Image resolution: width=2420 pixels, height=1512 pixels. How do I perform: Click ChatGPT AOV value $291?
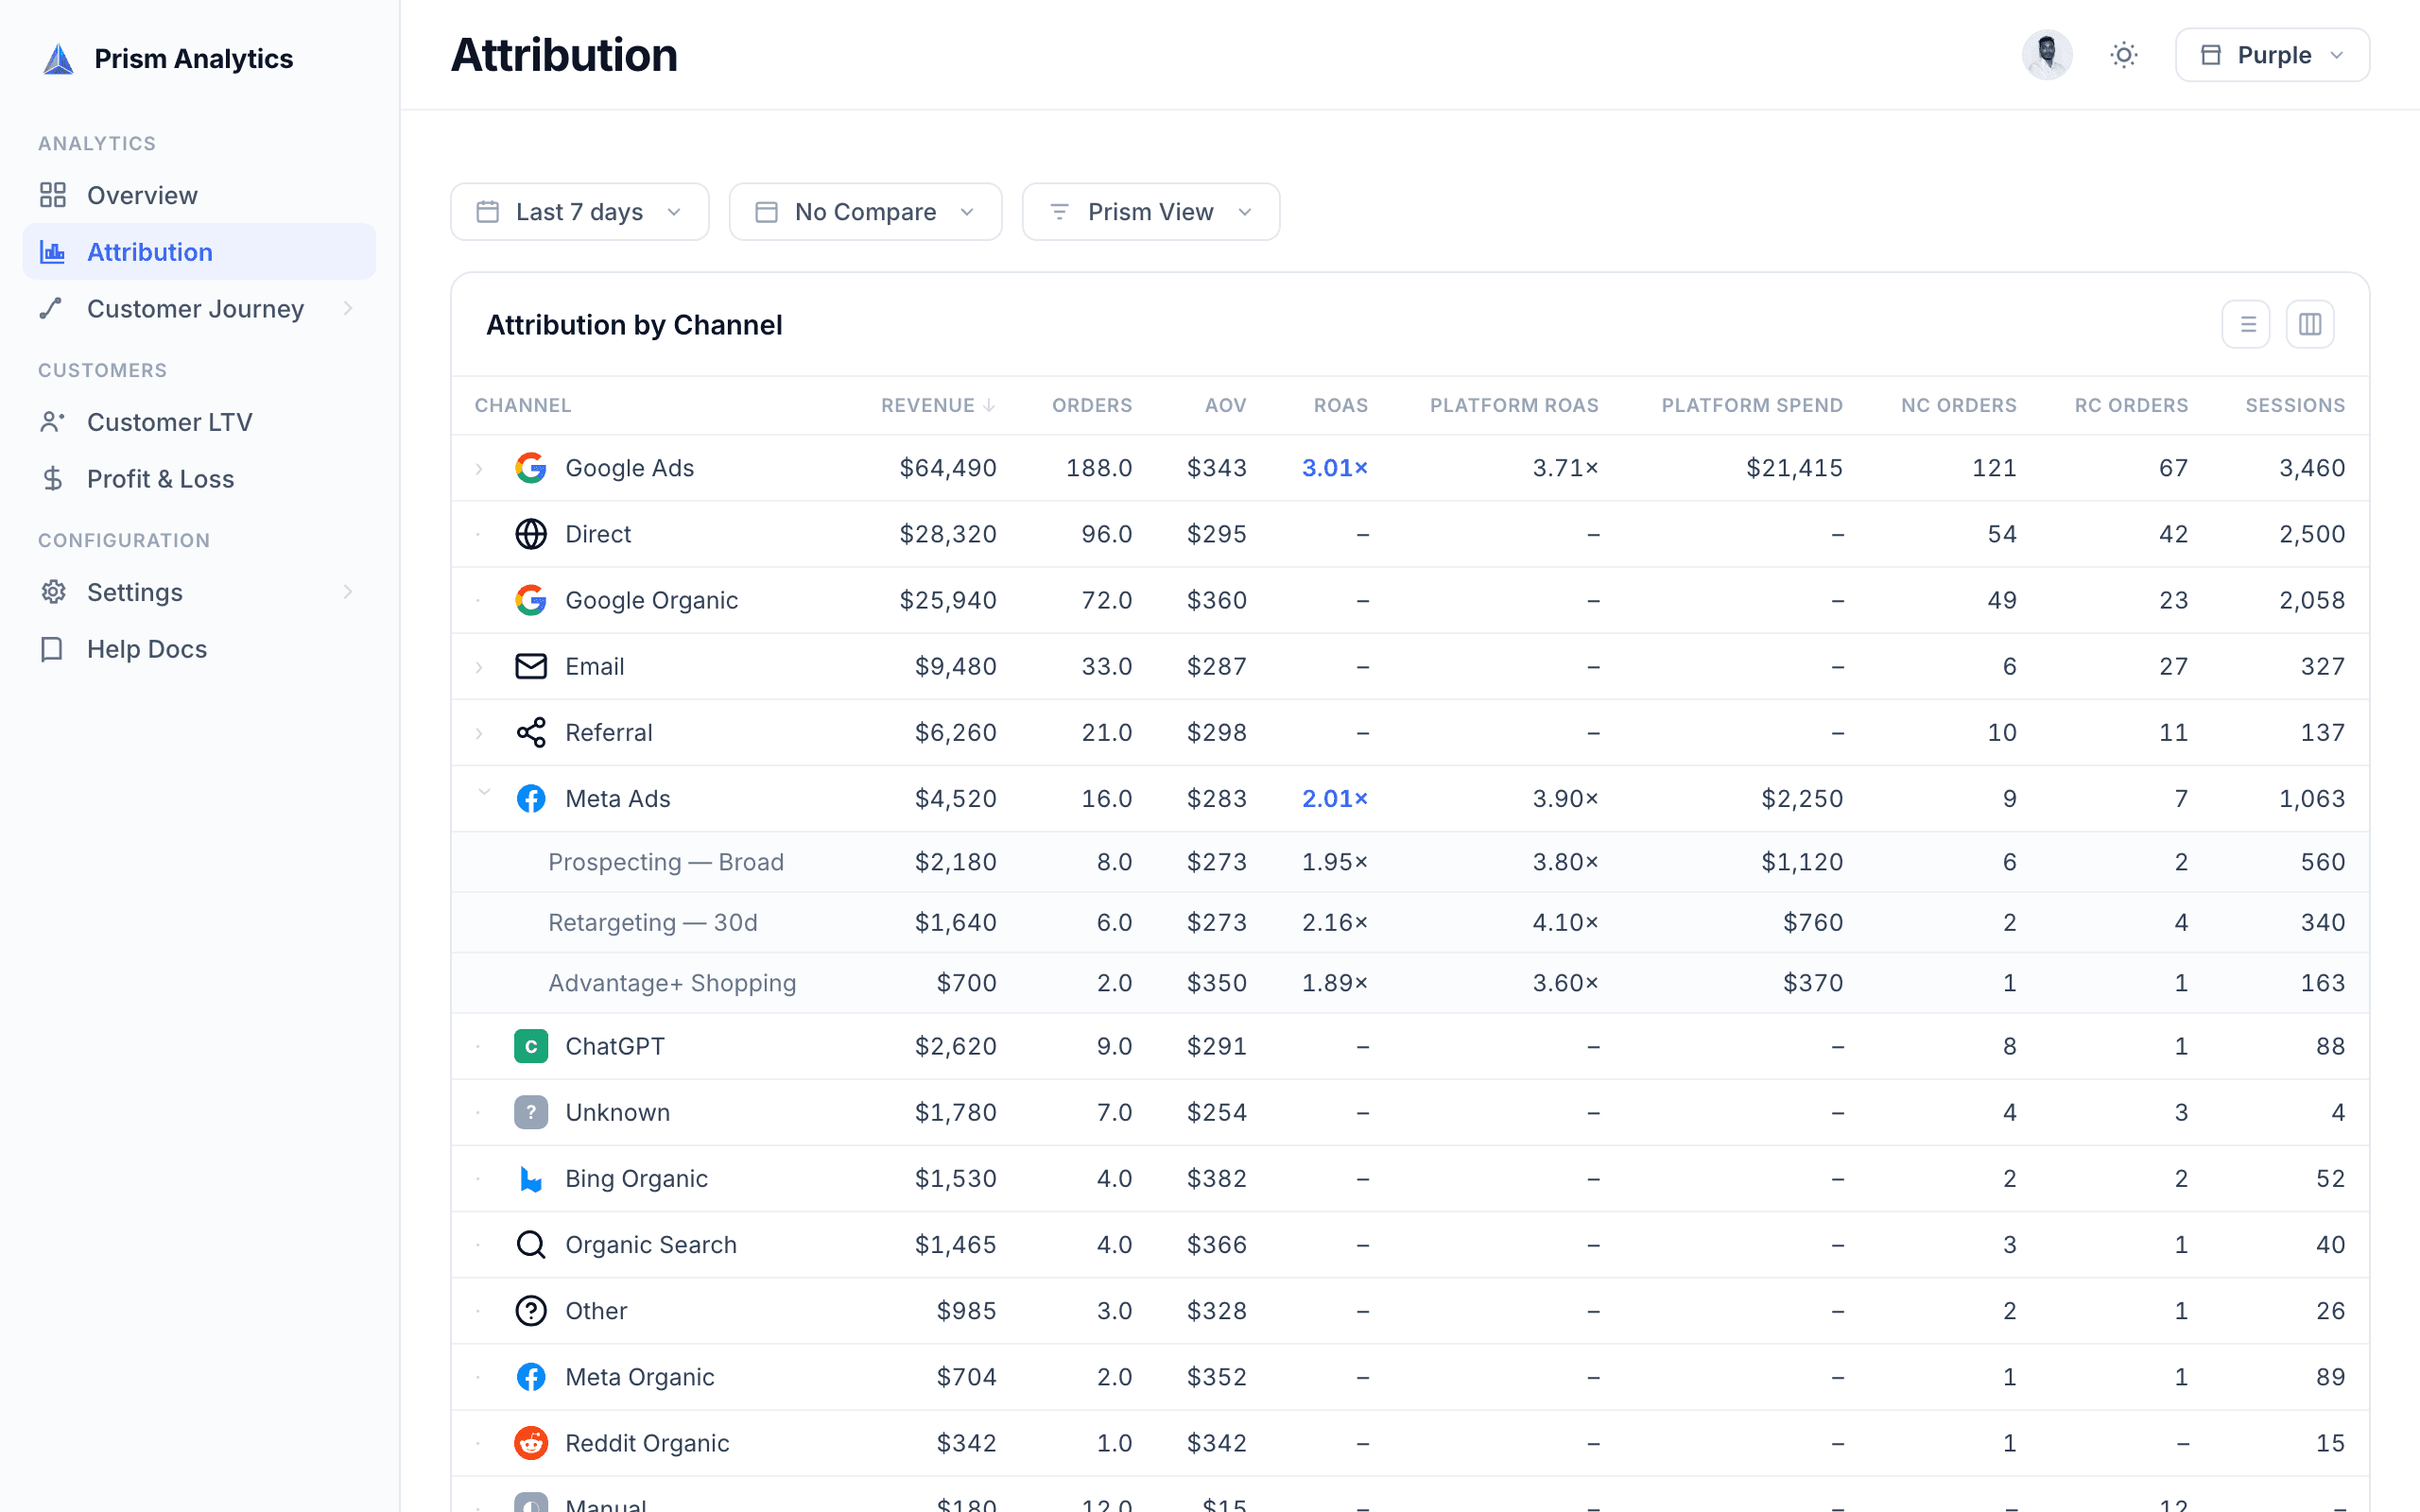click(x=1216, y=1046)
